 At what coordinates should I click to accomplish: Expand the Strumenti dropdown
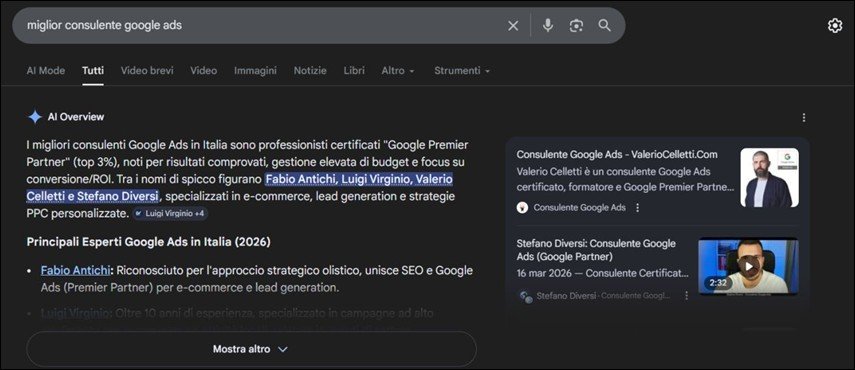(462, 71)
